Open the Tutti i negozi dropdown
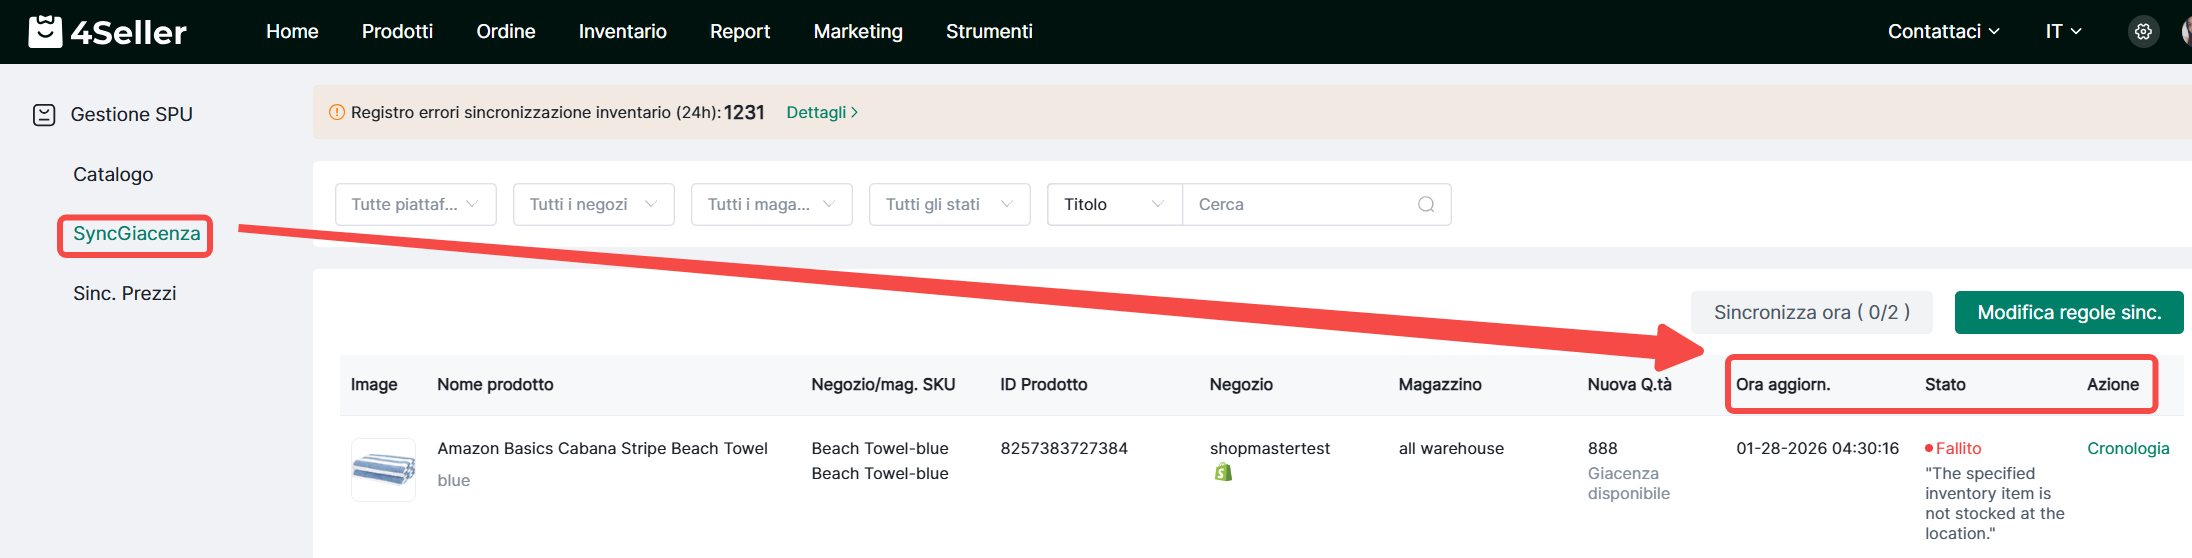This screenshot has height=558, width=2192. click(593, 205)
